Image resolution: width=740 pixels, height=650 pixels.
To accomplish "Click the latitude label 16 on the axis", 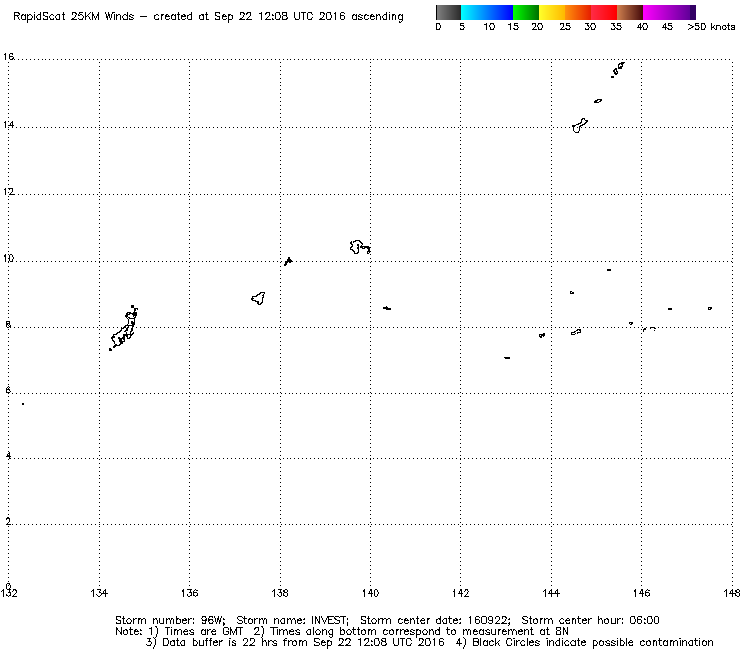I will 8,57.
